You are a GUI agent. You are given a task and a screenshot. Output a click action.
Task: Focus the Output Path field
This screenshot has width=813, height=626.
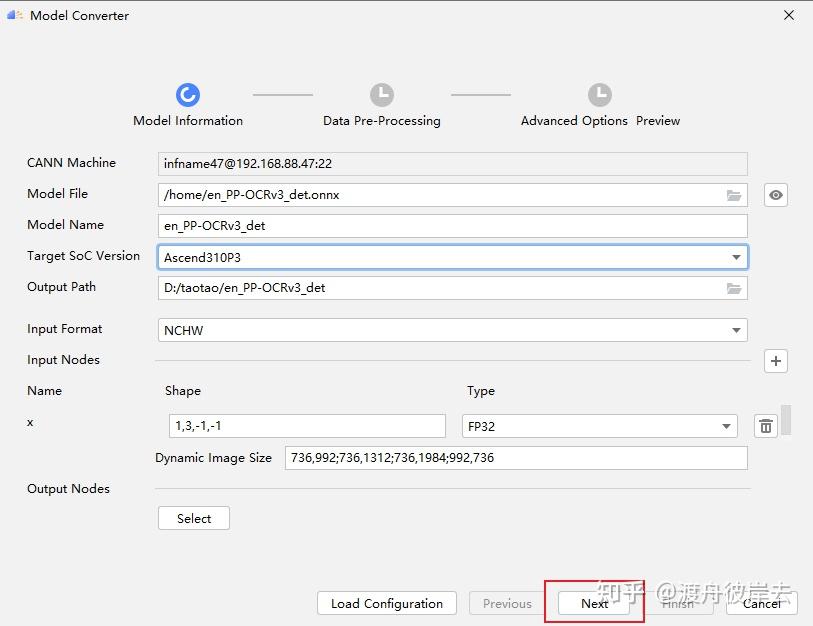[x=453, y=288]
